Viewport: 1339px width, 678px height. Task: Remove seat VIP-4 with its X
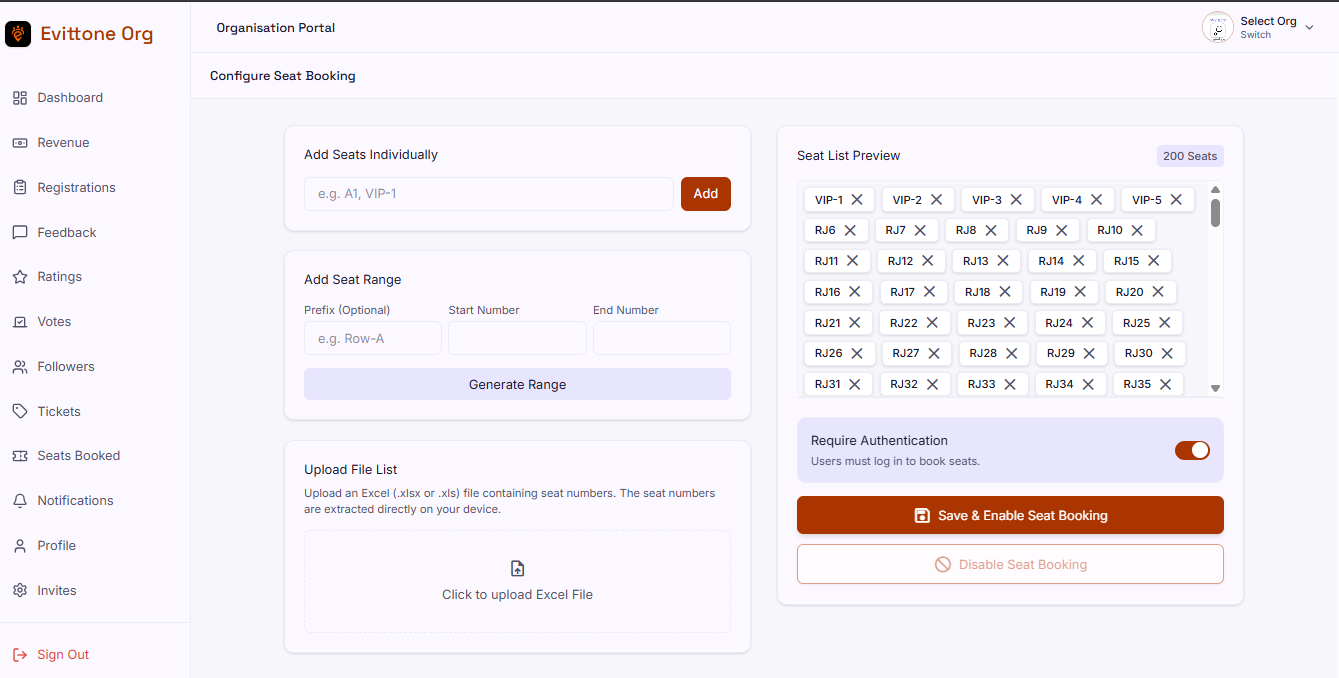point(1096,200)
